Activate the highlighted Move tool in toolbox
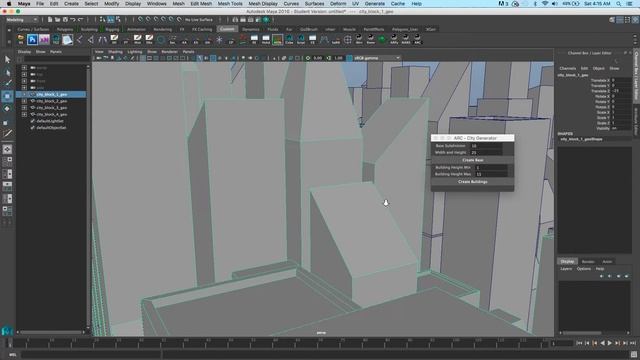 pos(7,96)
